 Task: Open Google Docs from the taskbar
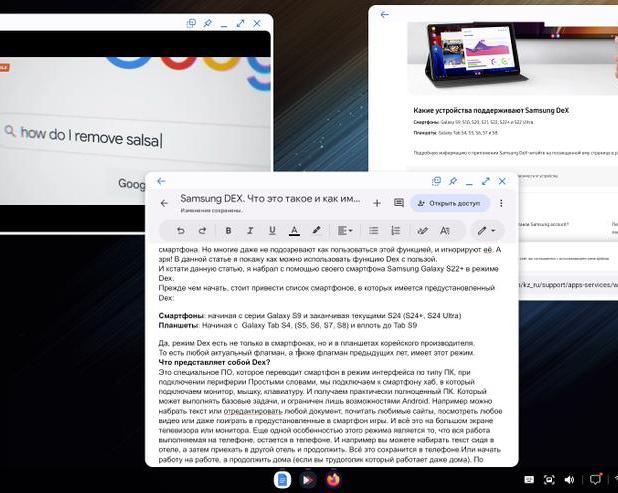[282, 480]
